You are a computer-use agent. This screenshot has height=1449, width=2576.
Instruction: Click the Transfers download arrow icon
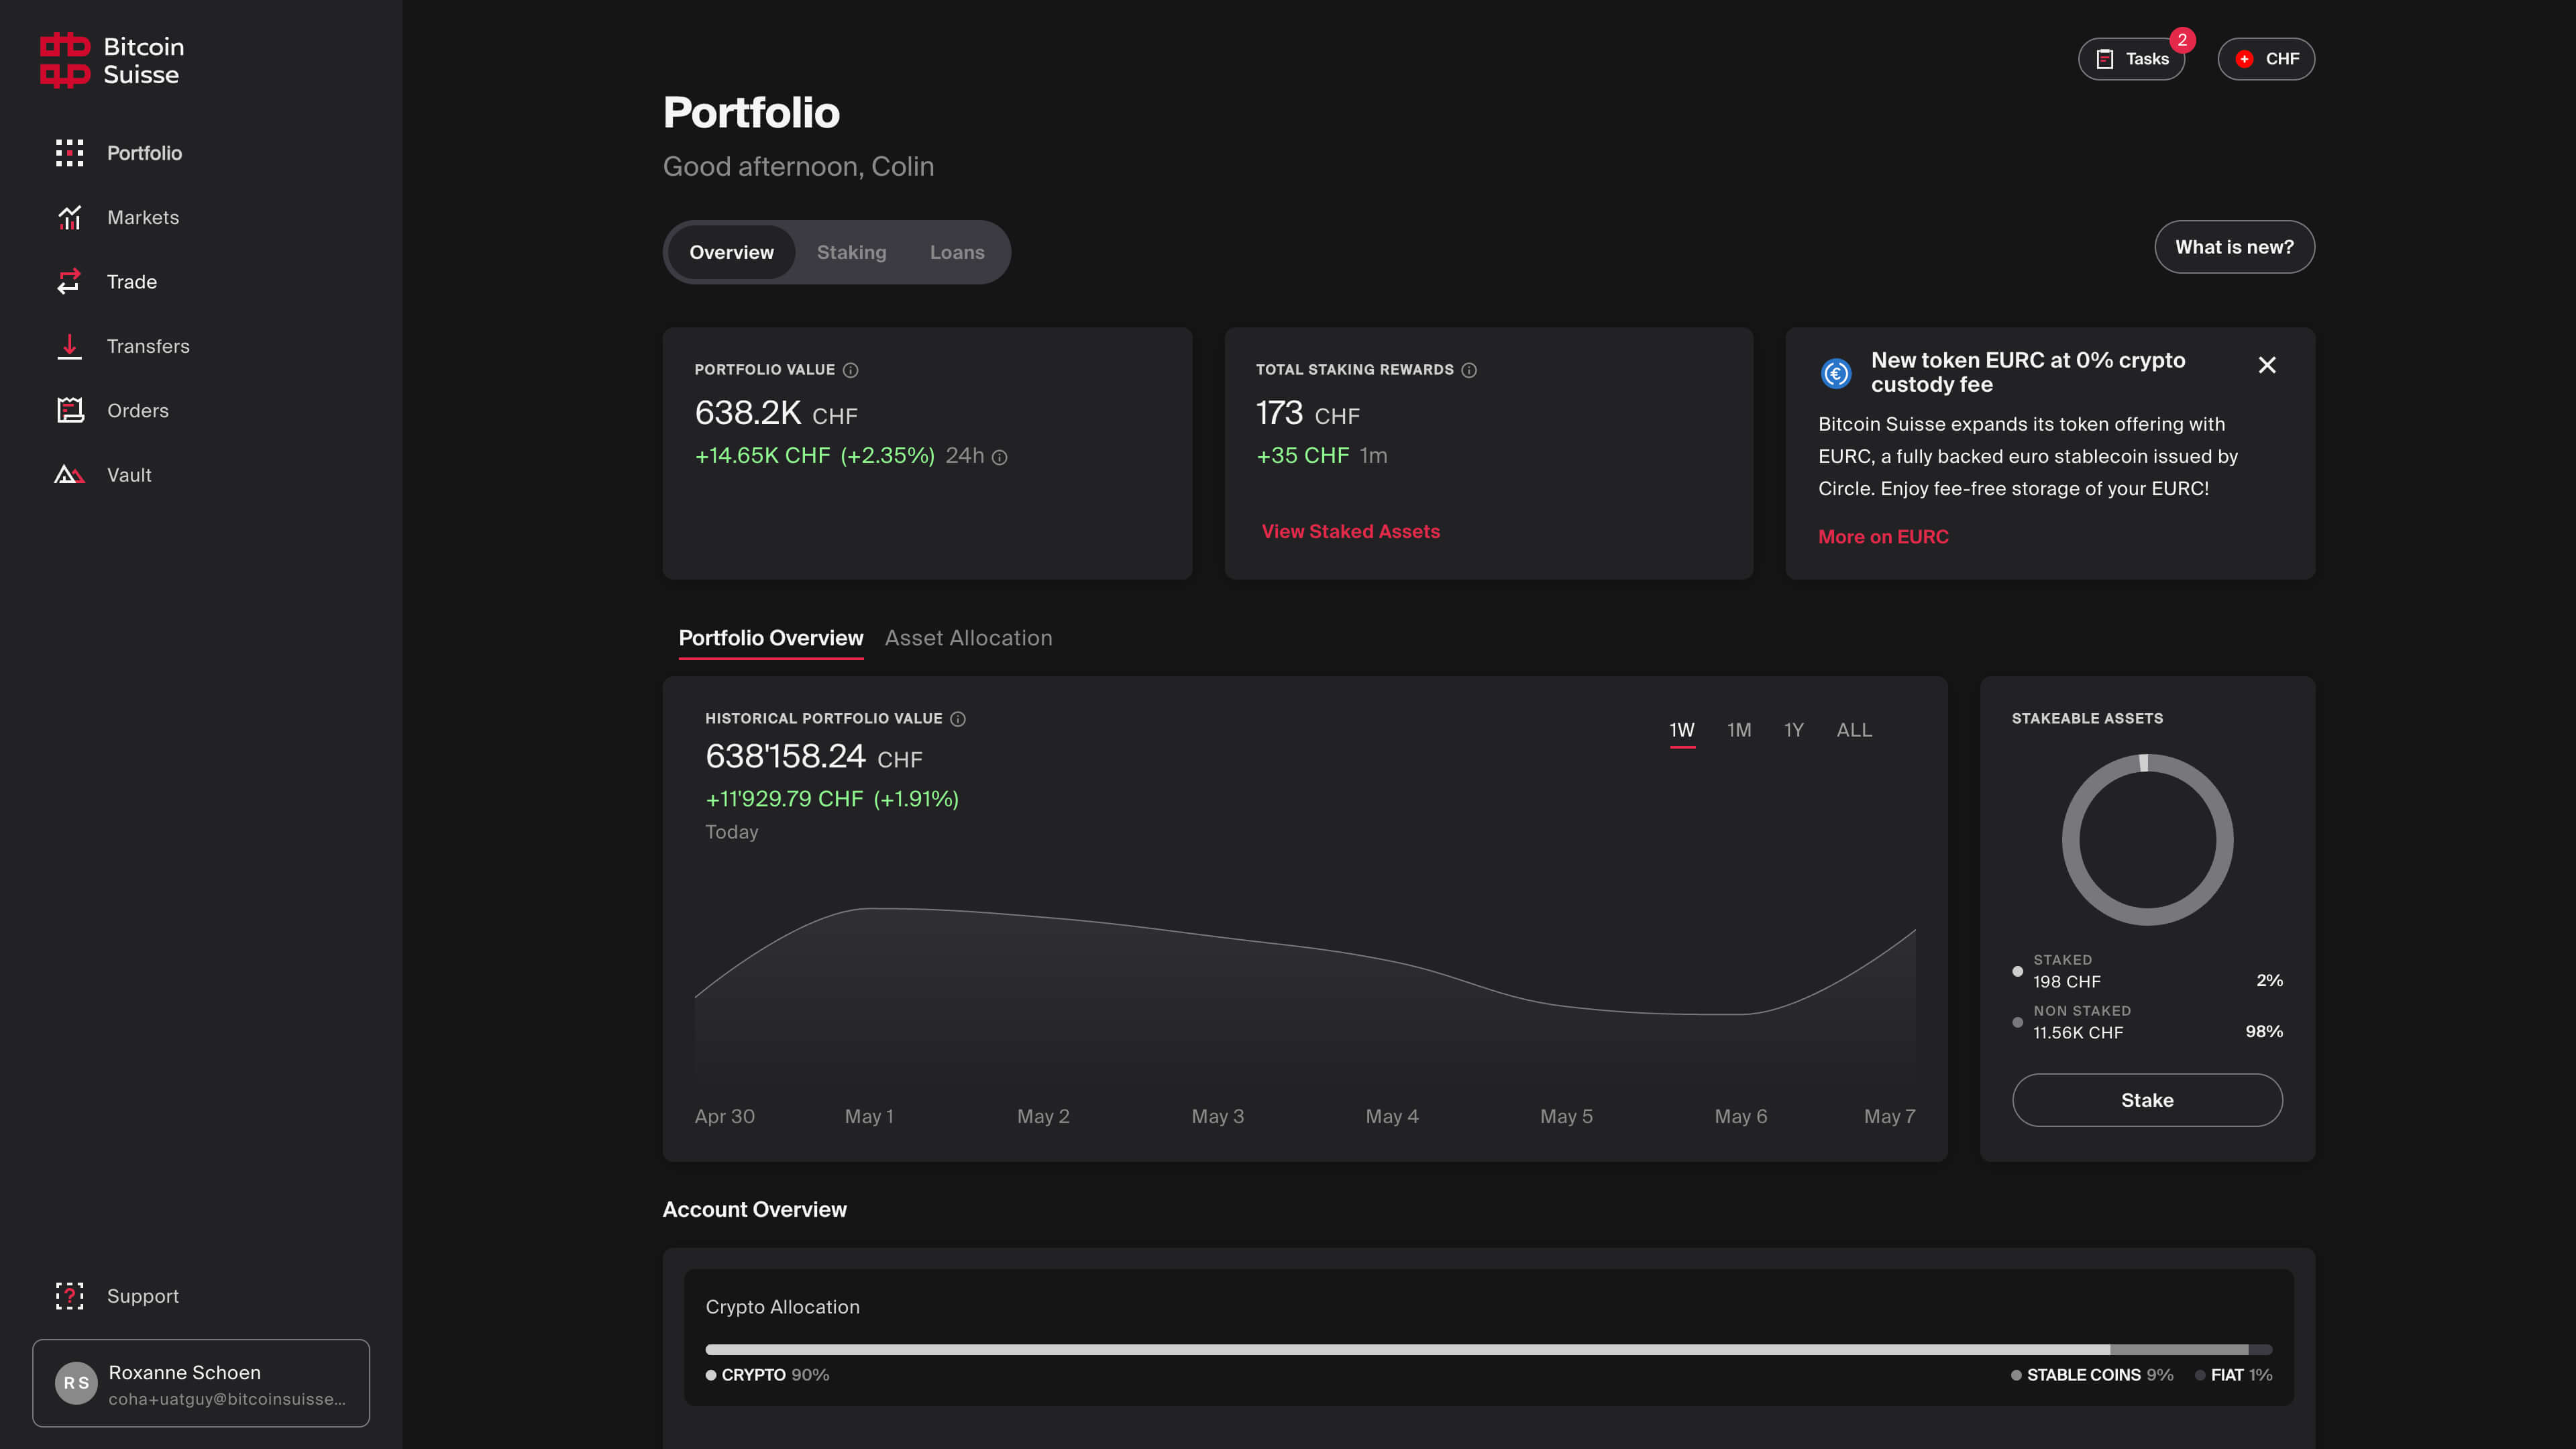(69, 346)
